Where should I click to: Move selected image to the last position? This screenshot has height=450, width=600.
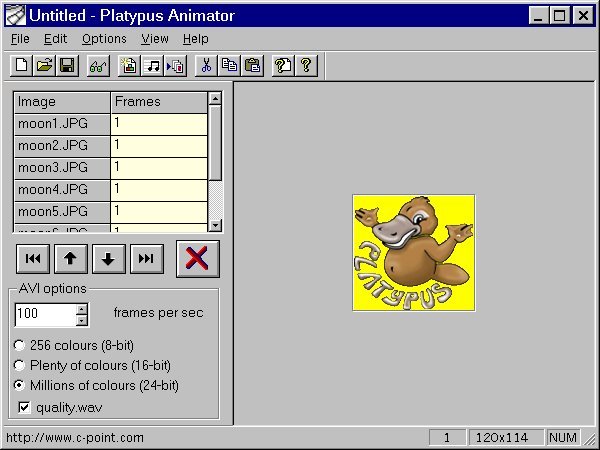tap(147, 259)
